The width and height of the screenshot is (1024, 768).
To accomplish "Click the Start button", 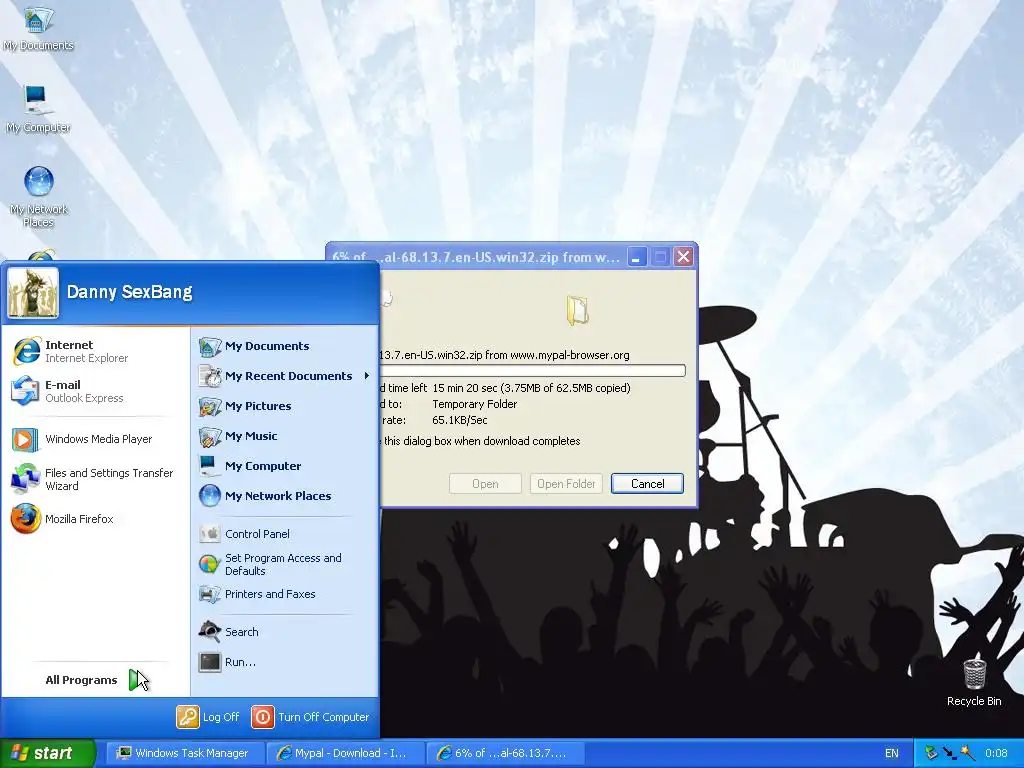I will pos(47,753).
